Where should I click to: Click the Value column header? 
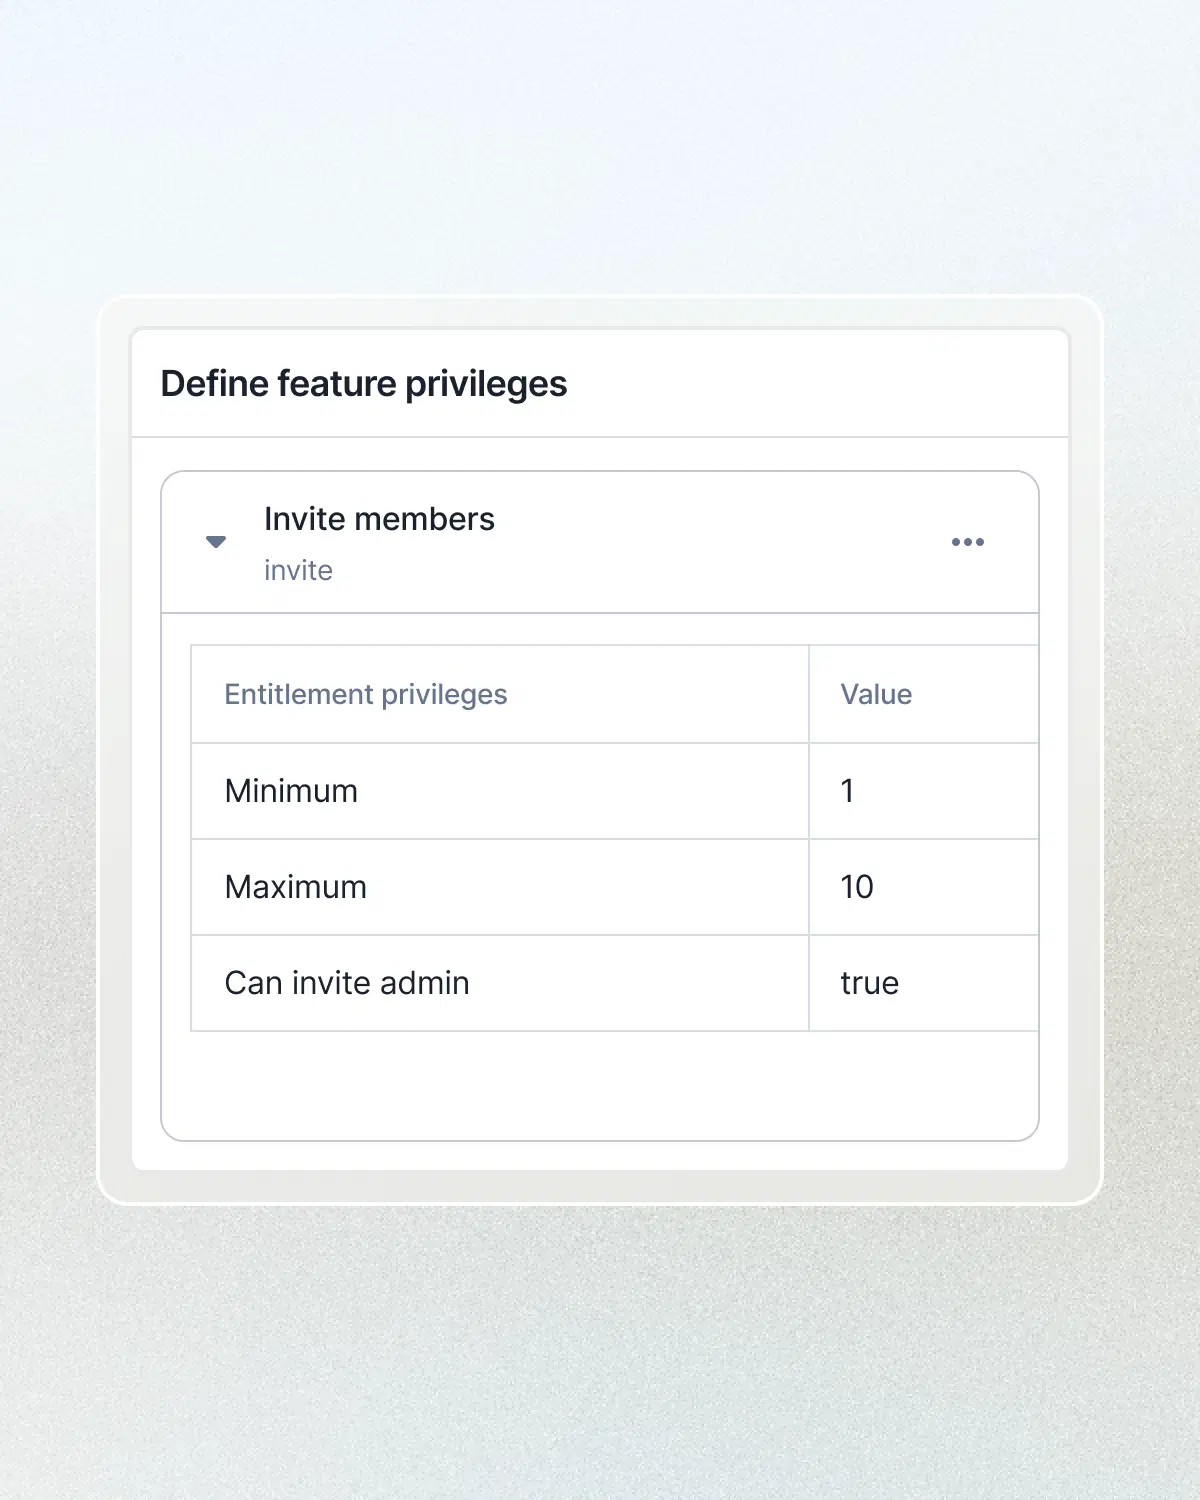click(876, 694)
